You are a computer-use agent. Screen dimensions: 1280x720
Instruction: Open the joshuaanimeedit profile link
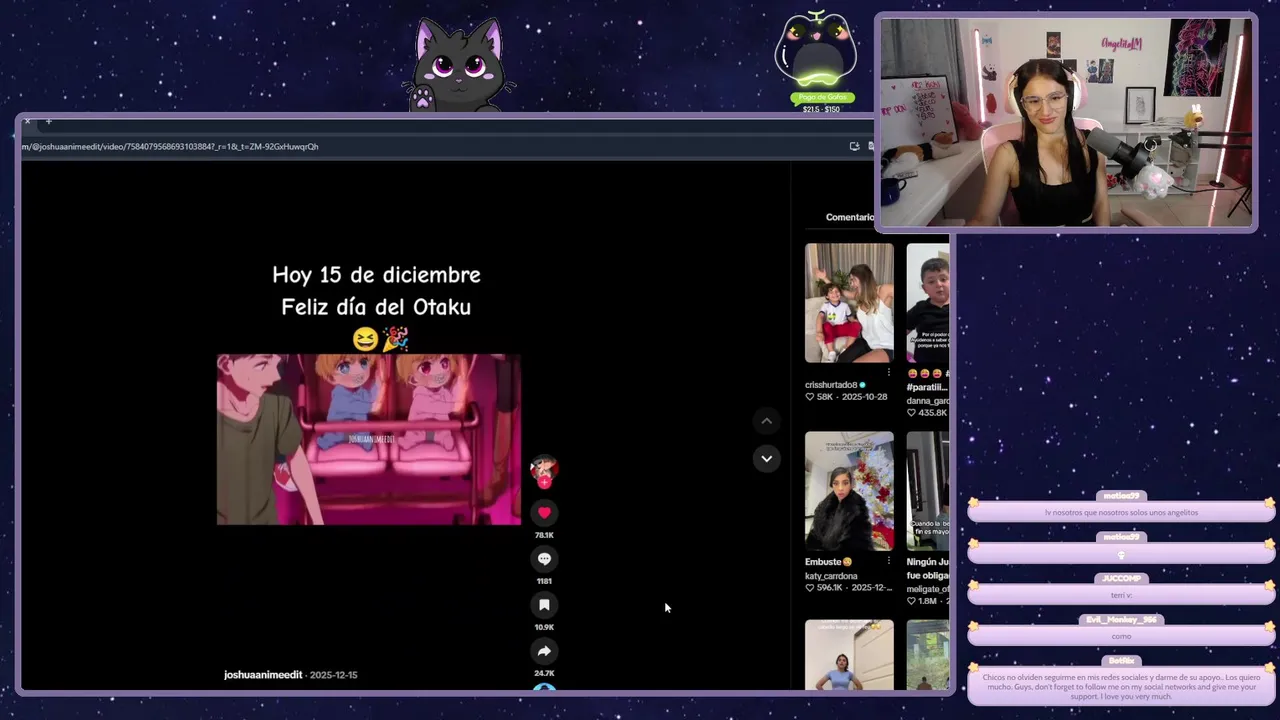[263, 675]
